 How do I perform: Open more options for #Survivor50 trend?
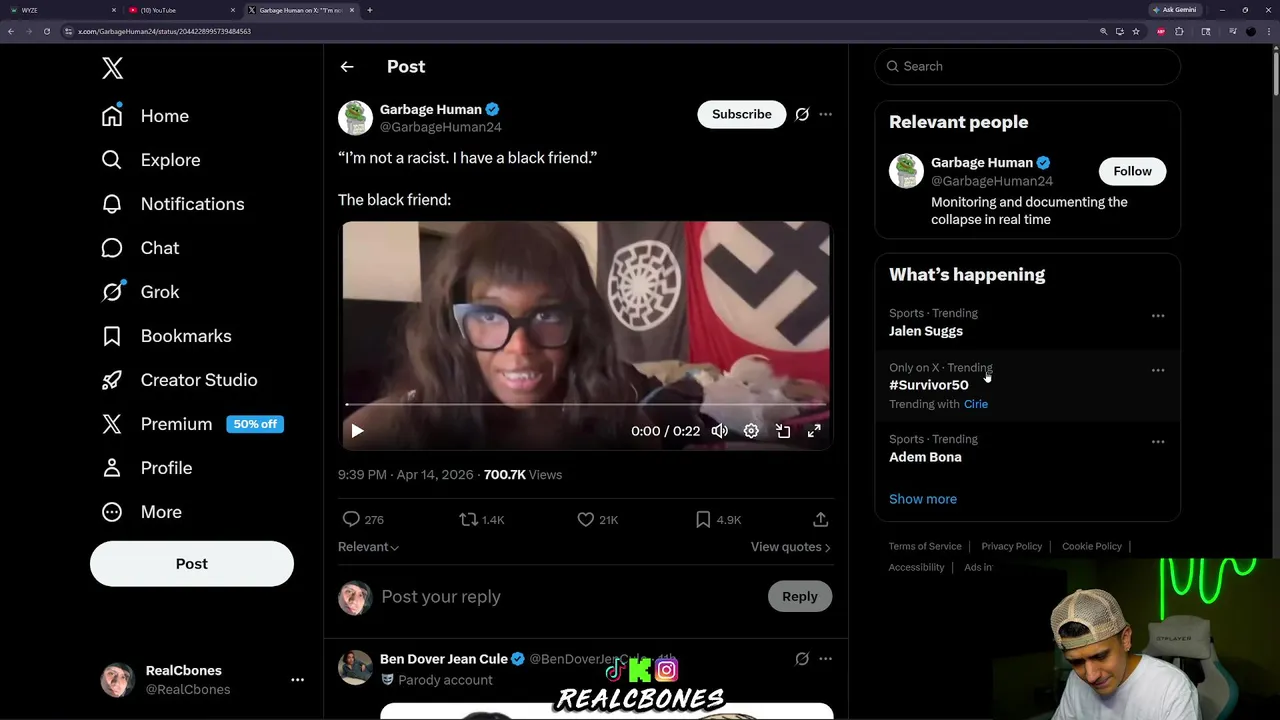[1158, 370]
